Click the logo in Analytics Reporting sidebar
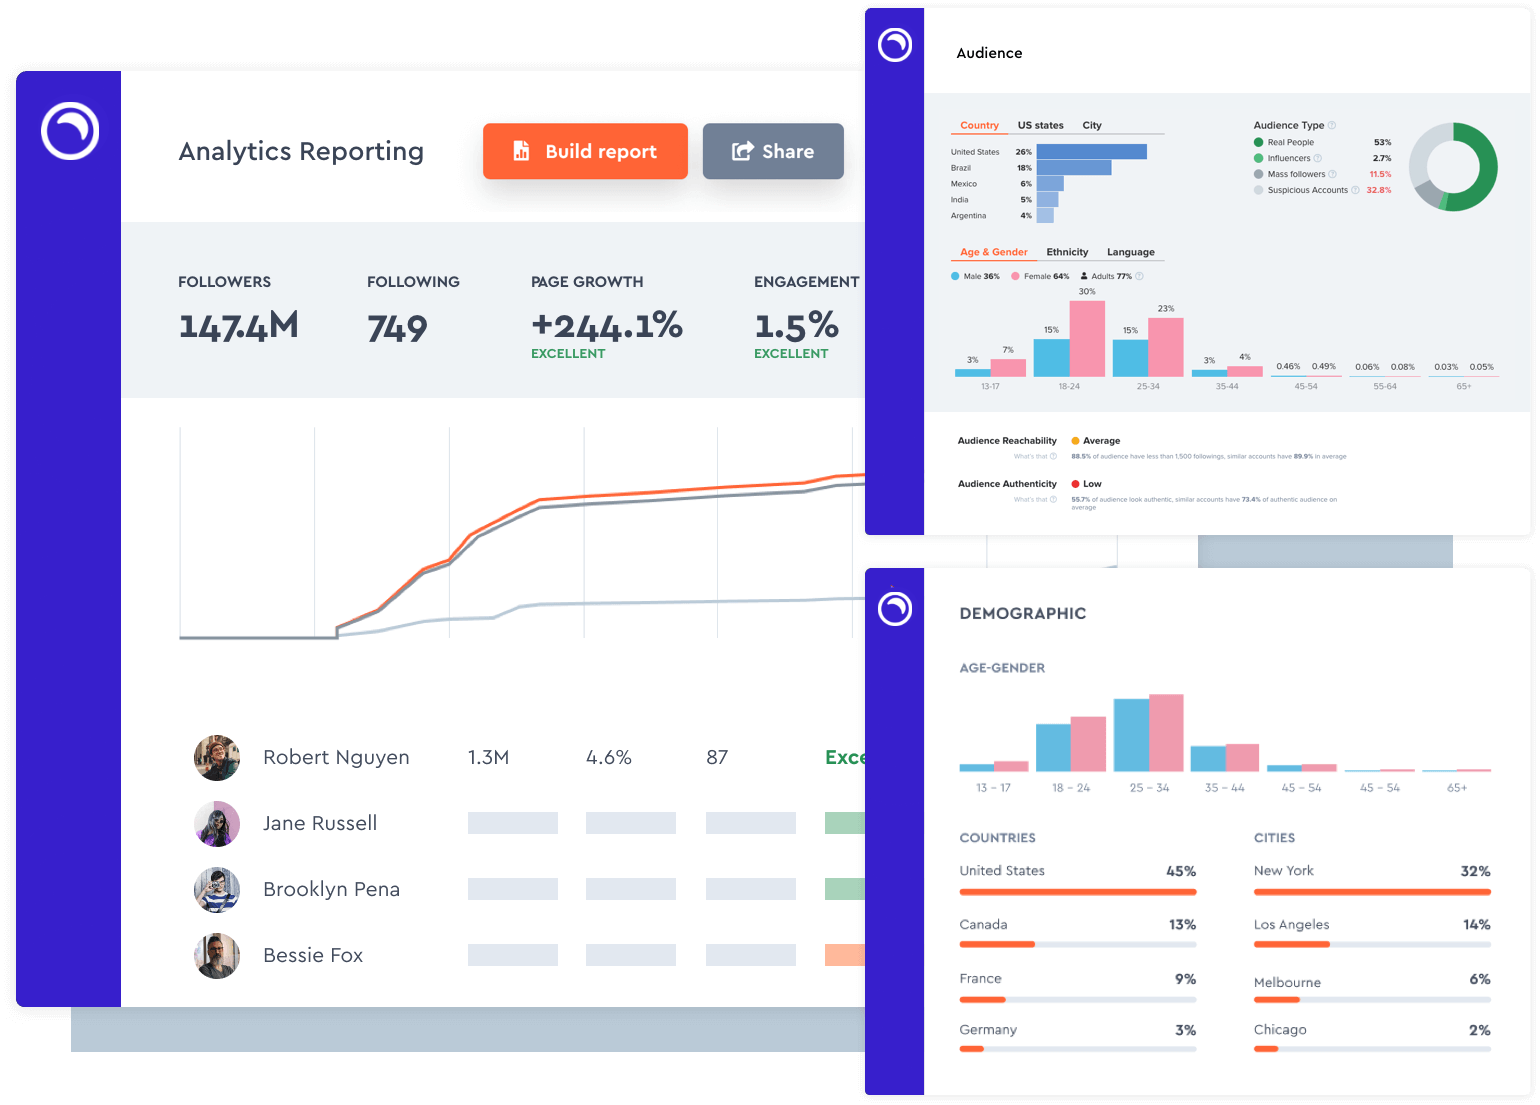The width and height of the screenshot is (1540, 1105). tap(70, 131)
